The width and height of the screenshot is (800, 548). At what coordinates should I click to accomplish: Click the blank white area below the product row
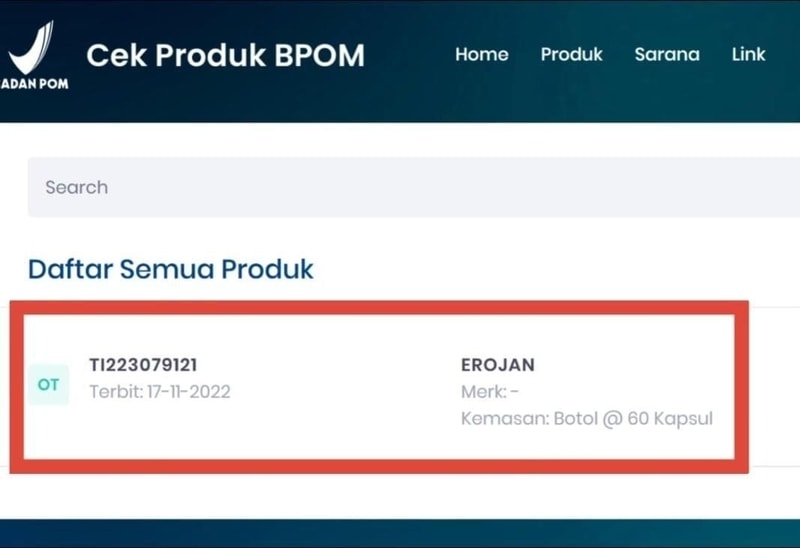[x=400, y=496]
